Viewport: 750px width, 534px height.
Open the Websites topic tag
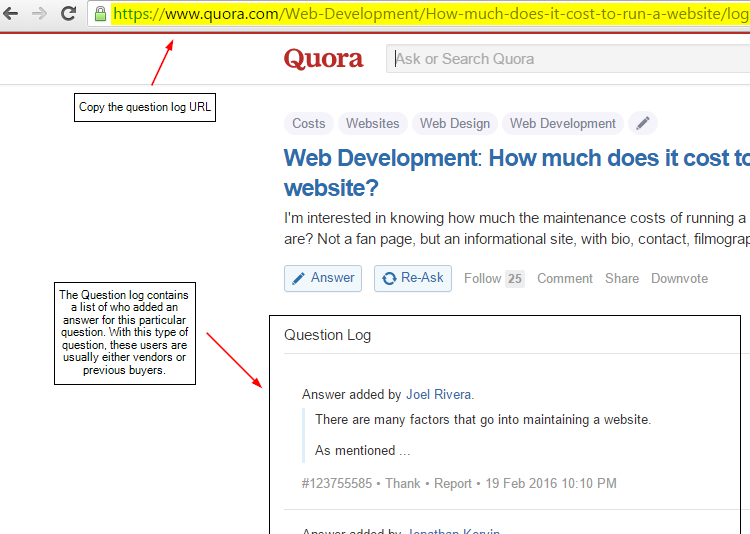tap(372, 124)
